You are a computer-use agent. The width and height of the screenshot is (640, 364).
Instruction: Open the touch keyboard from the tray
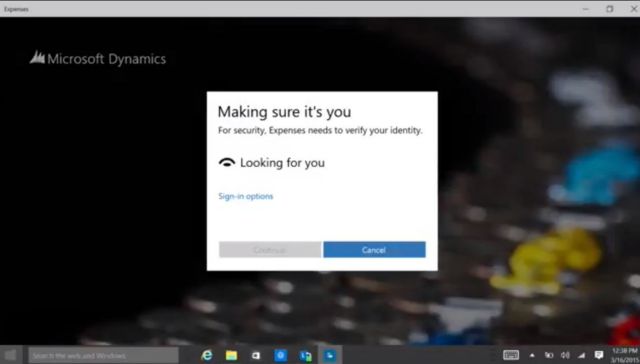point(511,355)
